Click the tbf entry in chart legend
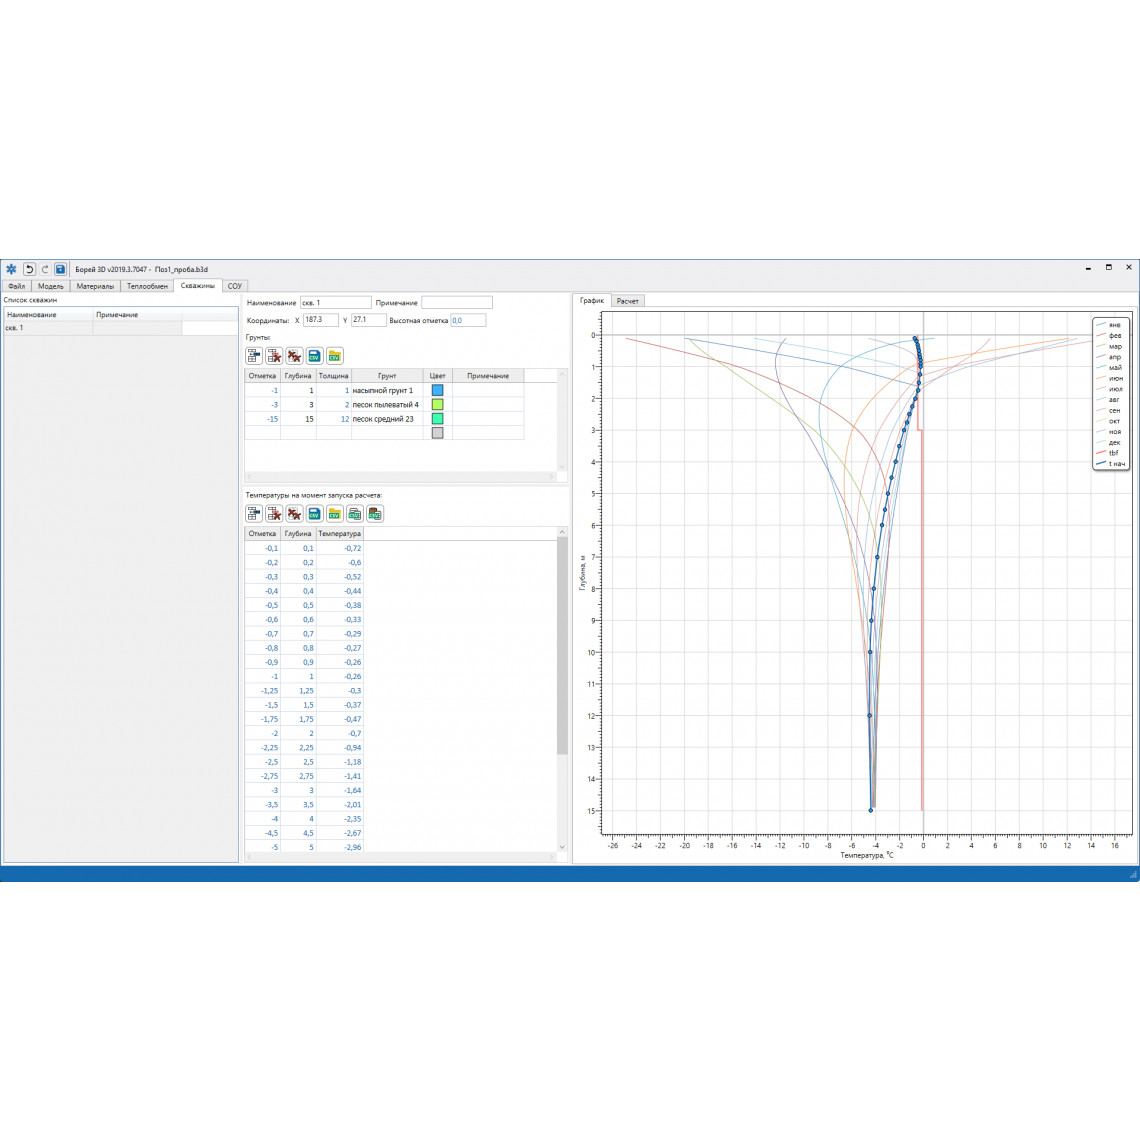1140x1140 pixels. 1110,453
